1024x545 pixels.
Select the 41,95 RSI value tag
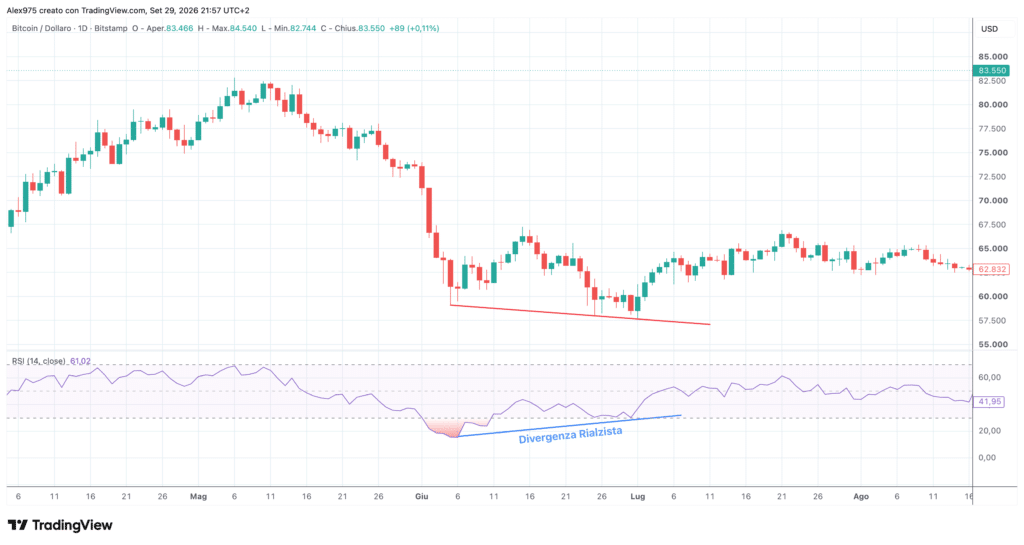click(x=989, y=401)
